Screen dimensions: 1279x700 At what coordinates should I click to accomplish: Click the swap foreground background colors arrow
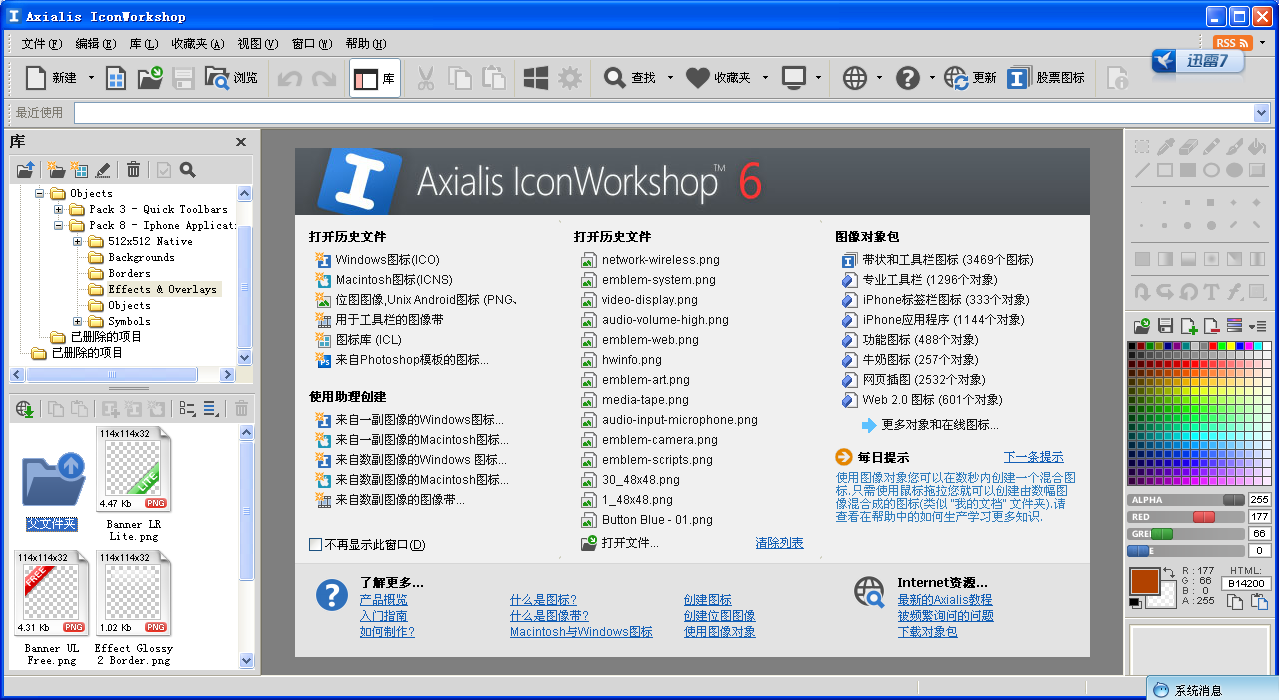coord(1168,572)
